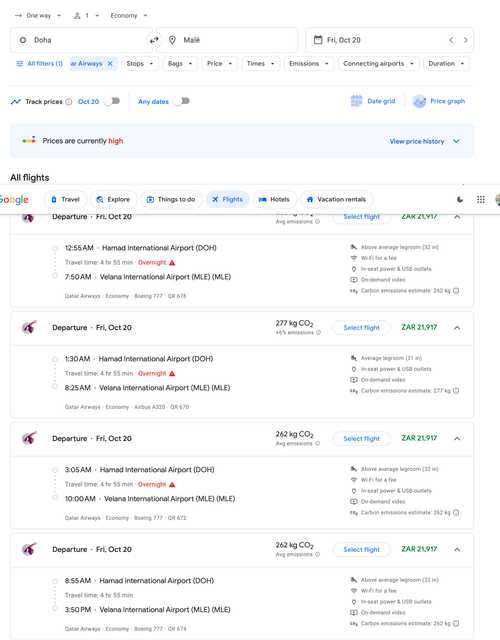The image size is (500, 640).
Task: Open the Connecting airports dropdown
Action: [378, 64]
